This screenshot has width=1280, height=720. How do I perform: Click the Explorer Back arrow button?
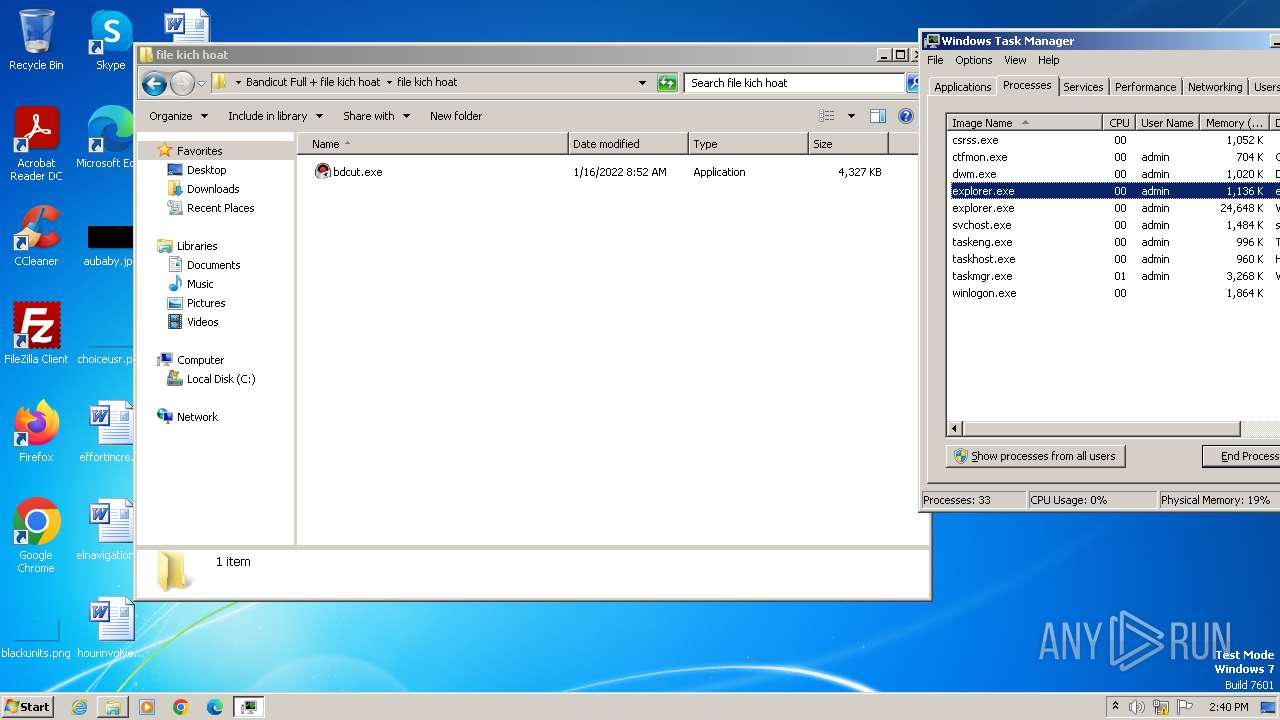154,83
